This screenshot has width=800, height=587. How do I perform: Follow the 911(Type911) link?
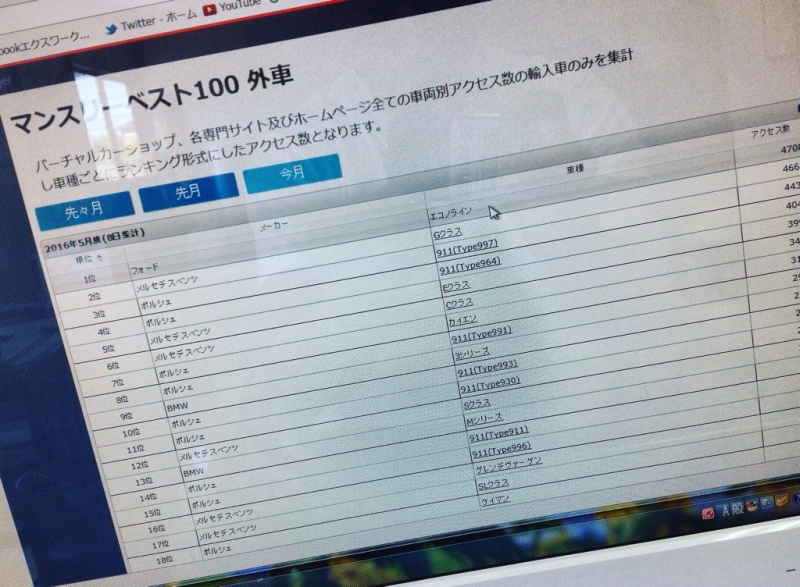click(498, 434)
